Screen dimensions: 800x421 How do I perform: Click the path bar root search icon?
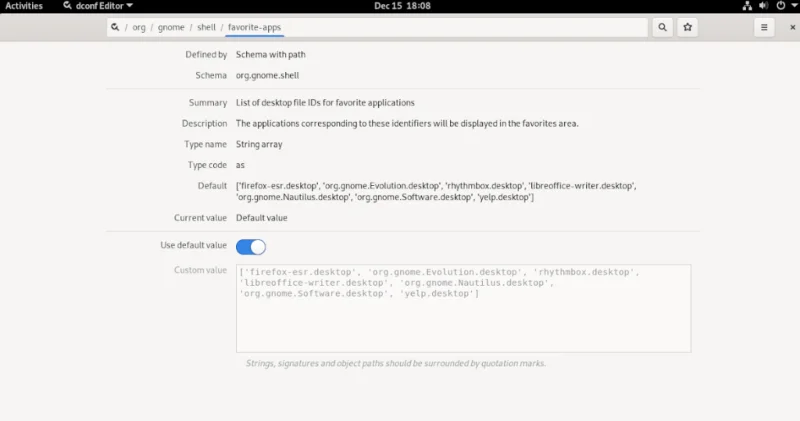[x=115, y=28]
